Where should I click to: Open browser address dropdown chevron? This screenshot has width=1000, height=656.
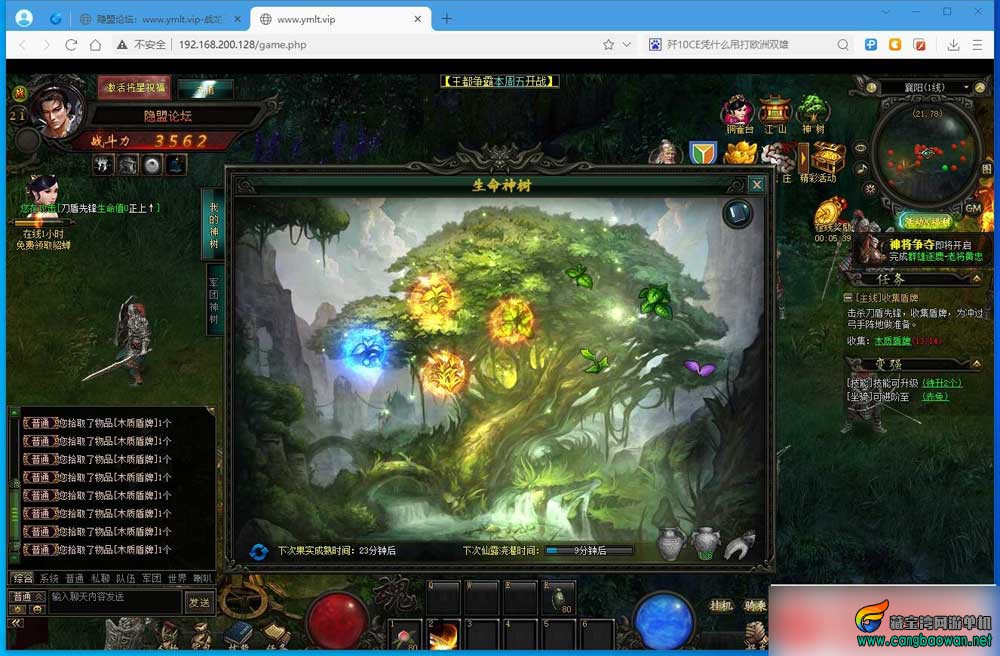tap(627, 45)
